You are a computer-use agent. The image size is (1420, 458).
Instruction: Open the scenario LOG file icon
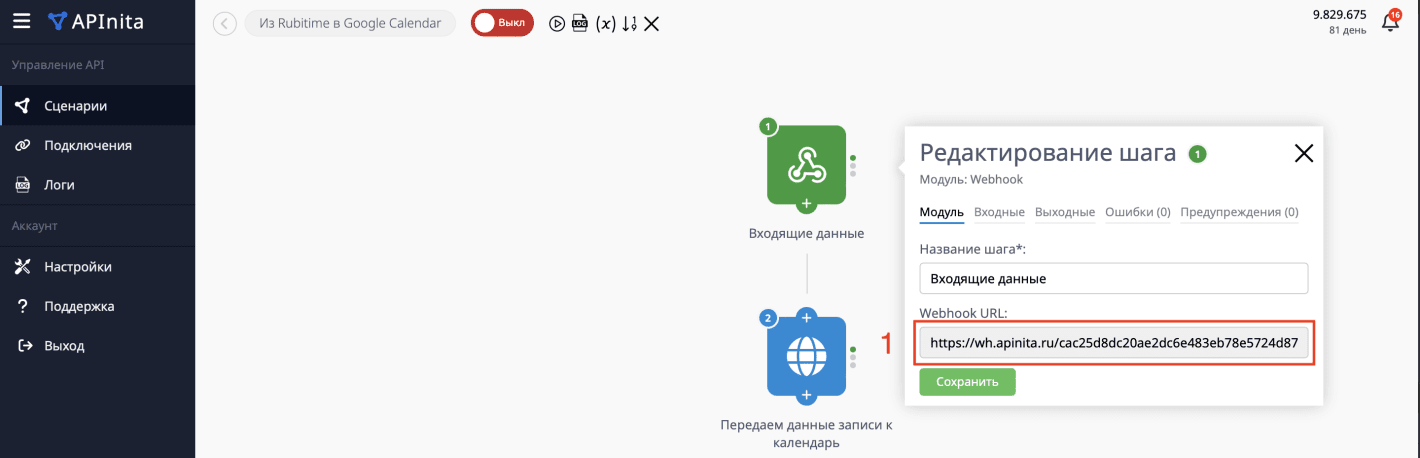click(x=579, y=23)
